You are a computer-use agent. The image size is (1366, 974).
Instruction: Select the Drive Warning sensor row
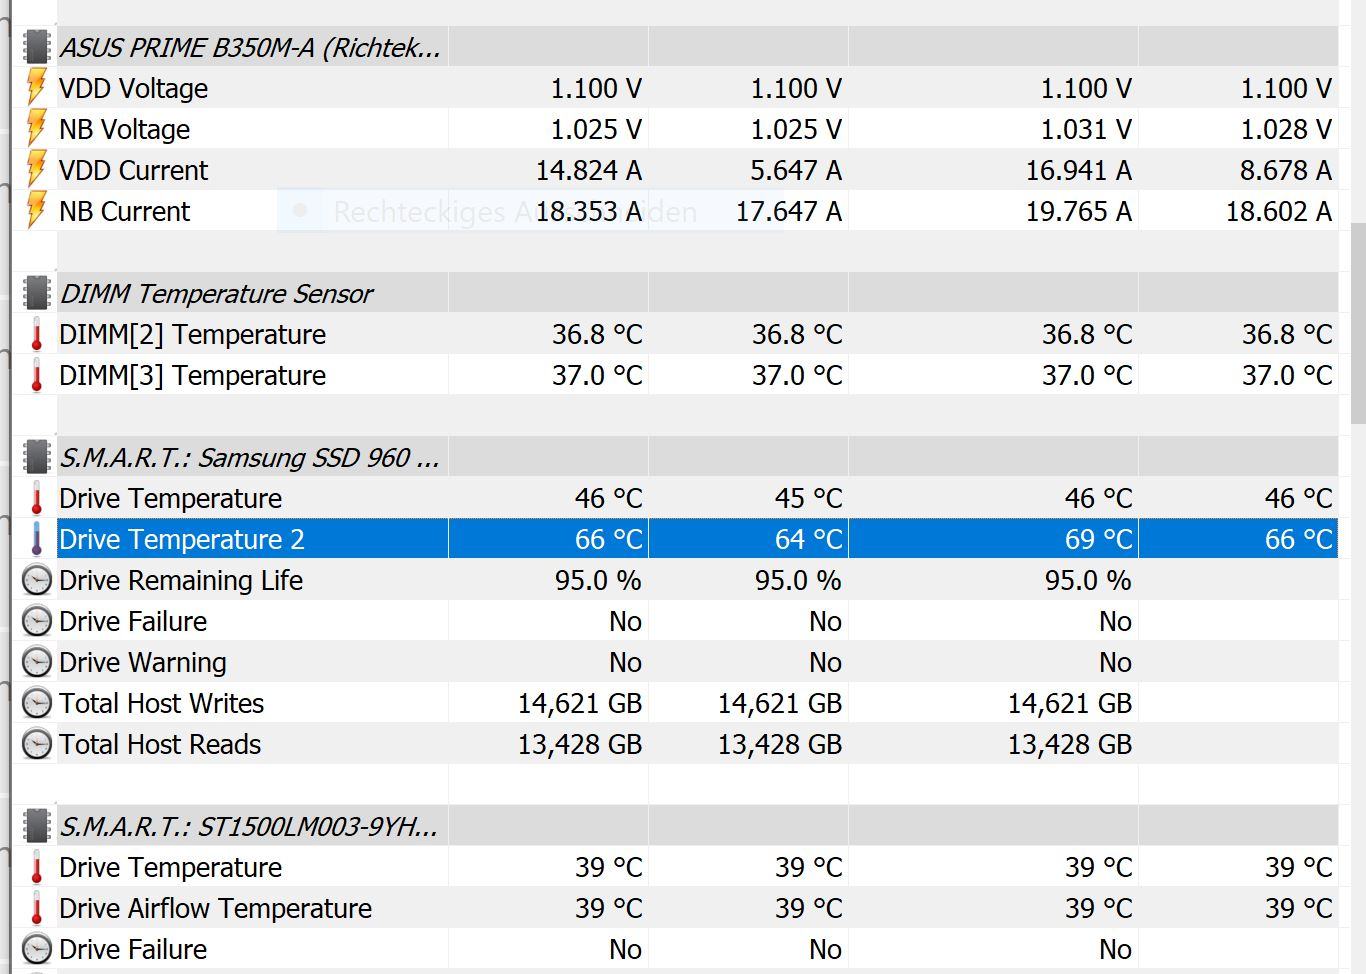click(x=143, y=663)
